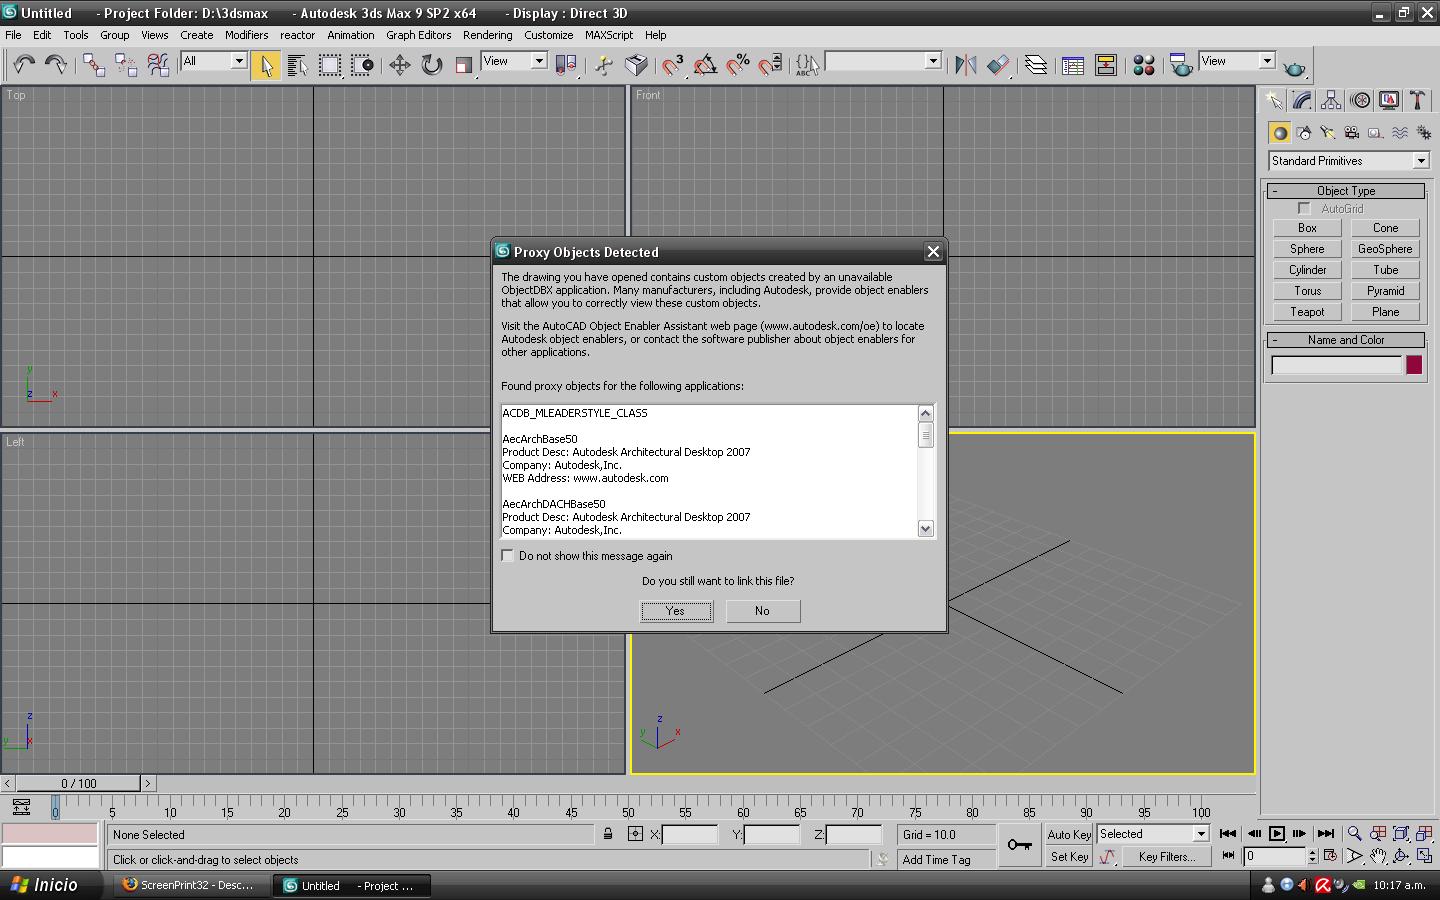
Task: Pick the Rectangular Selection Region tool
Action: tap(329, 65)
